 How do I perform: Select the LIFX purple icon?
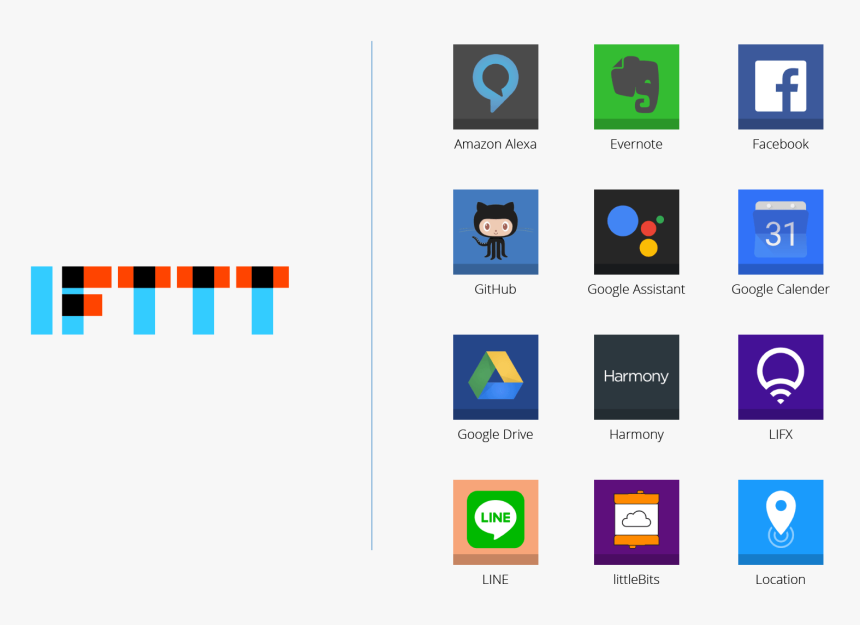pyautogui.click(x=780, y=377)
